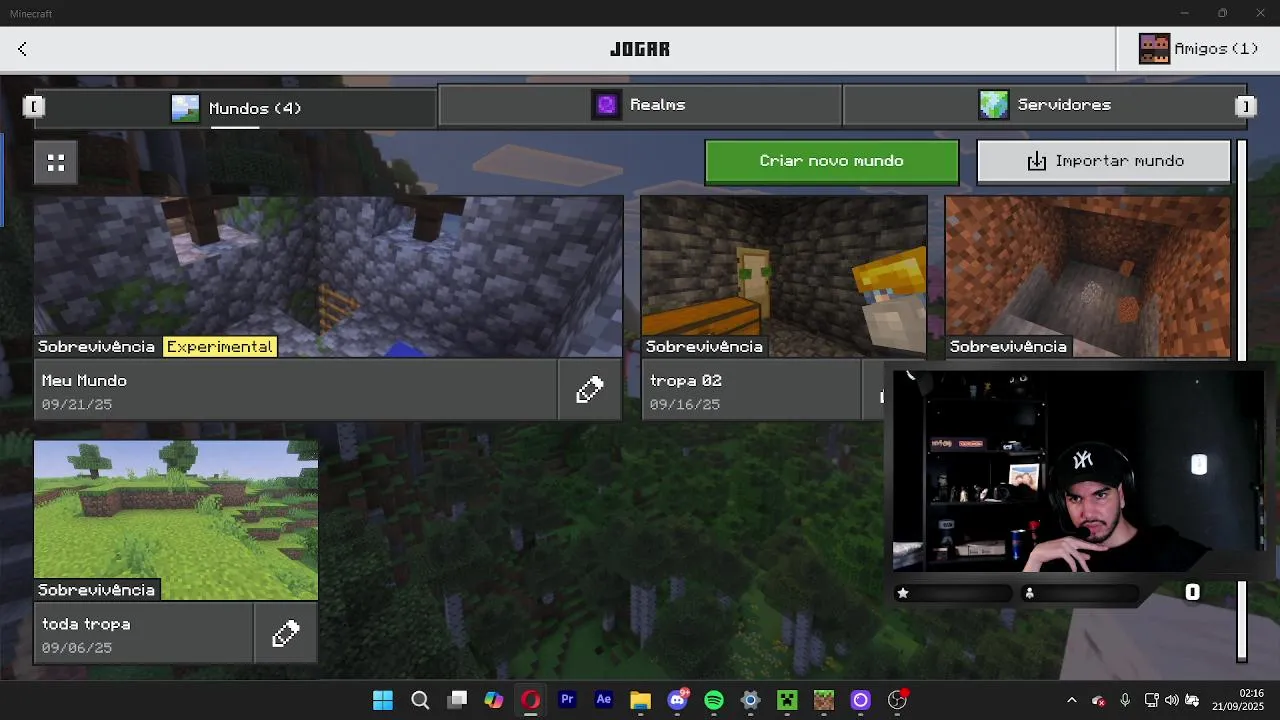This screenshot has height=720, width=1280.
Task: Edit toda tropa world with pencil icon
Action: tap(286, 633)
